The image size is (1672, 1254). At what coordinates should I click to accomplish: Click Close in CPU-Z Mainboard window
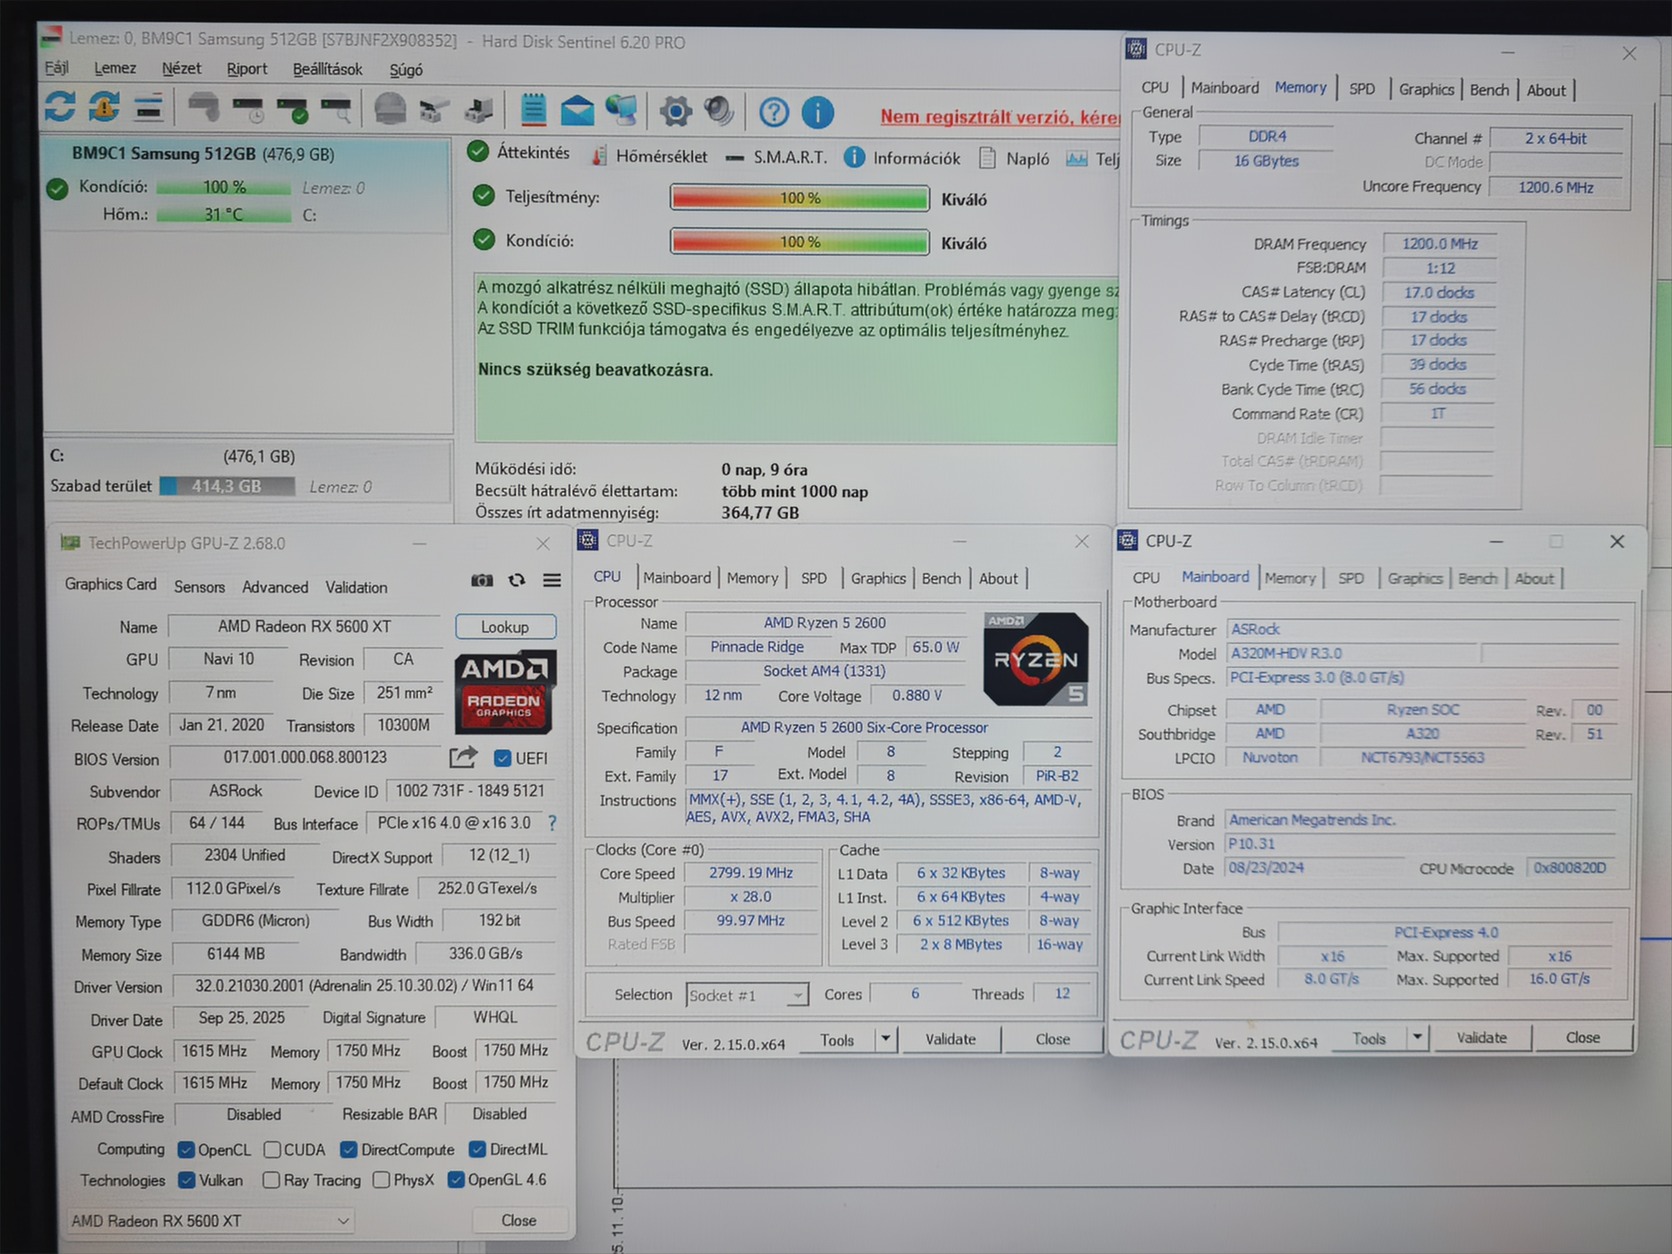1583,1038
